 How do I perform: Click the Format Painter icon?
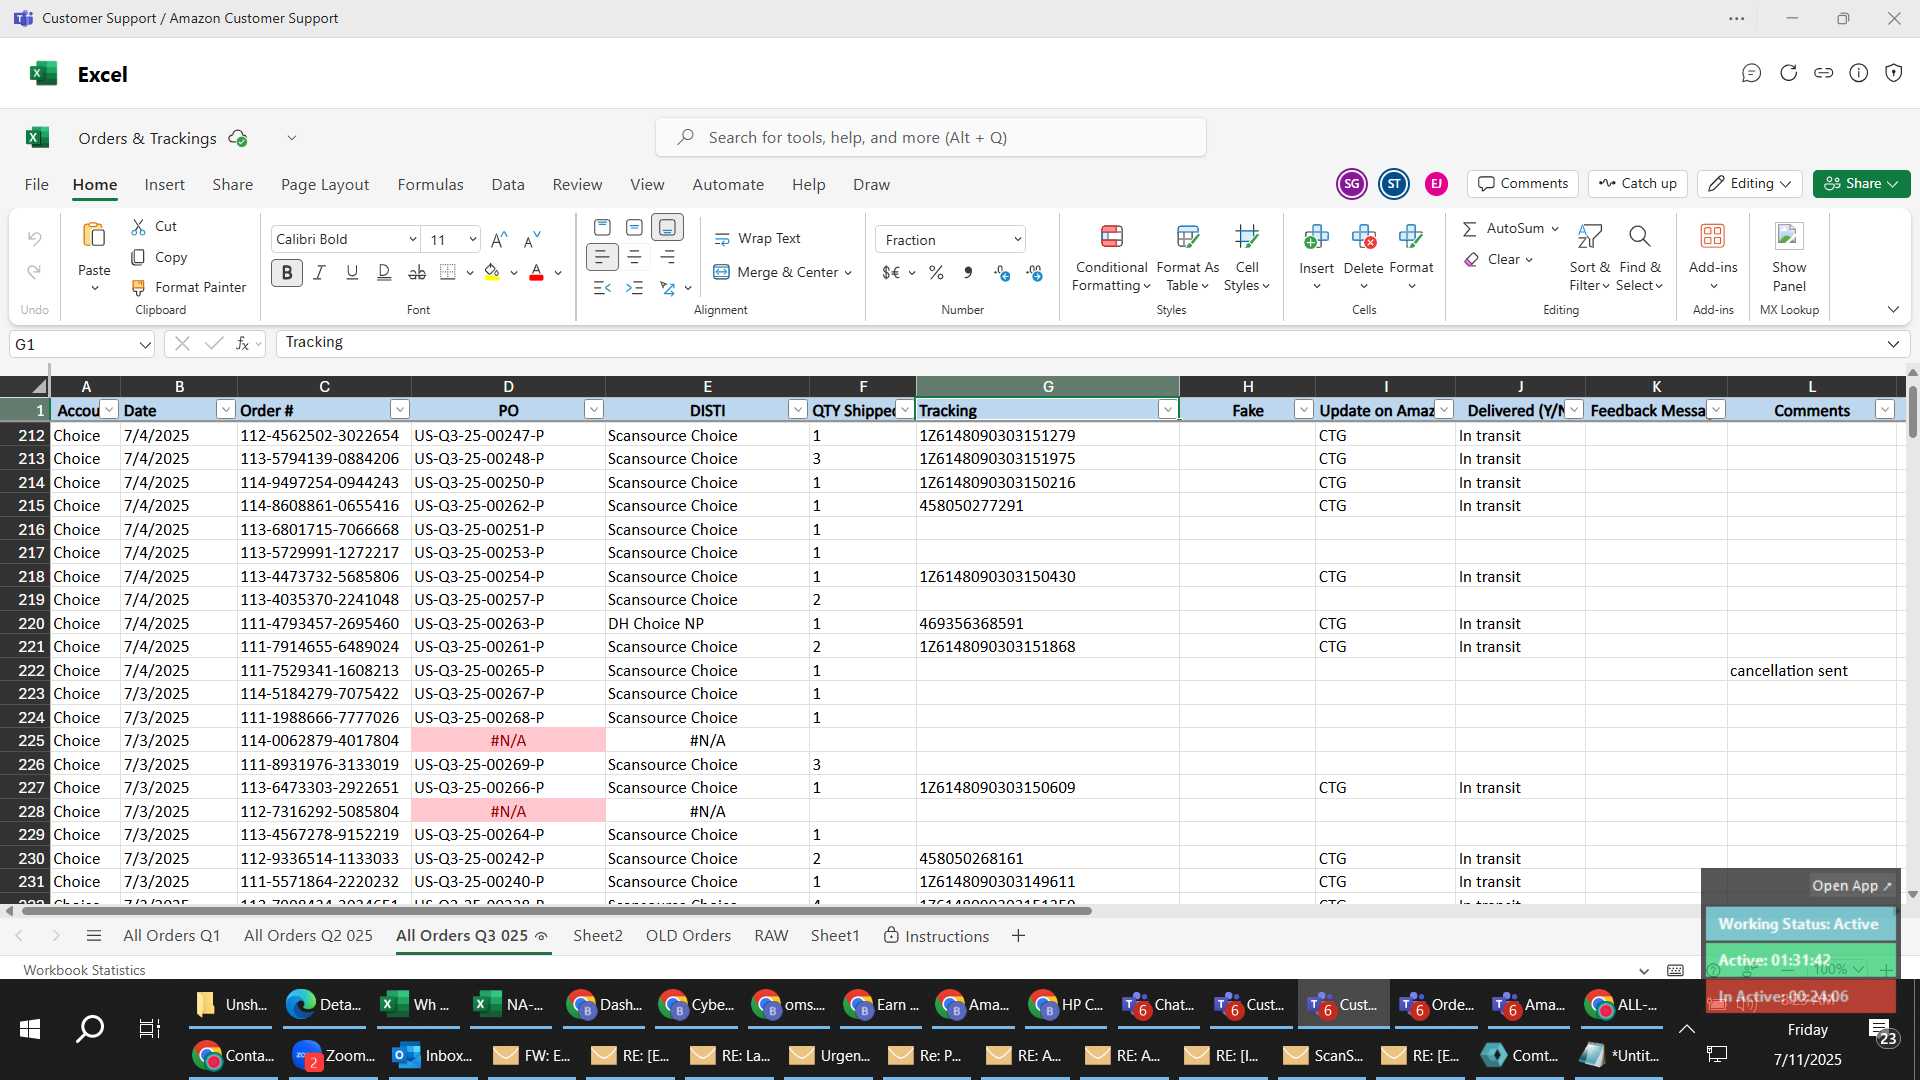point(138,288)
